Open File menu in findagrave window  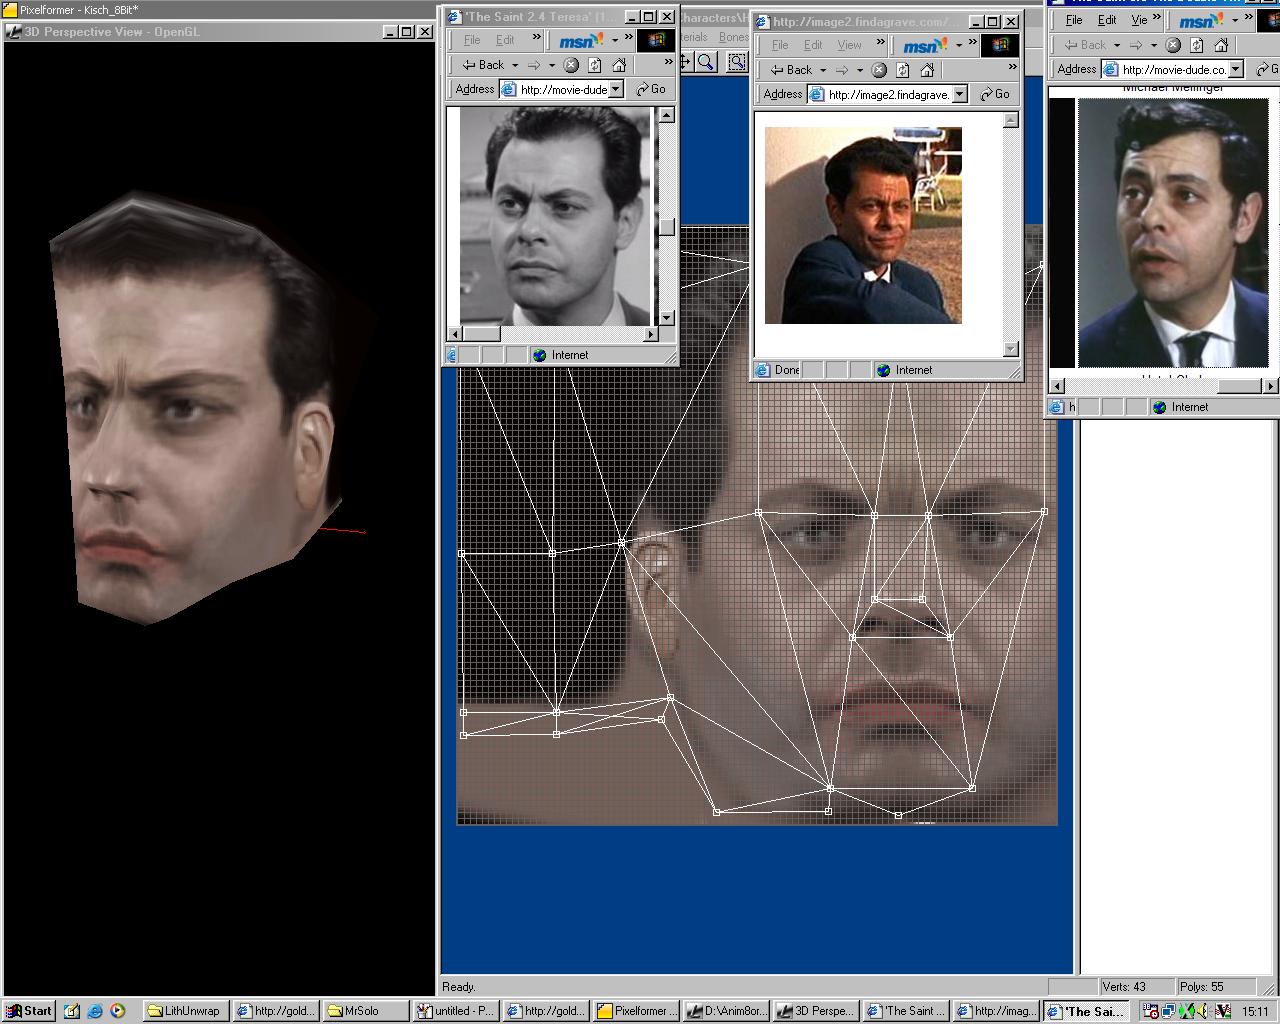click(x=780, y=45)
